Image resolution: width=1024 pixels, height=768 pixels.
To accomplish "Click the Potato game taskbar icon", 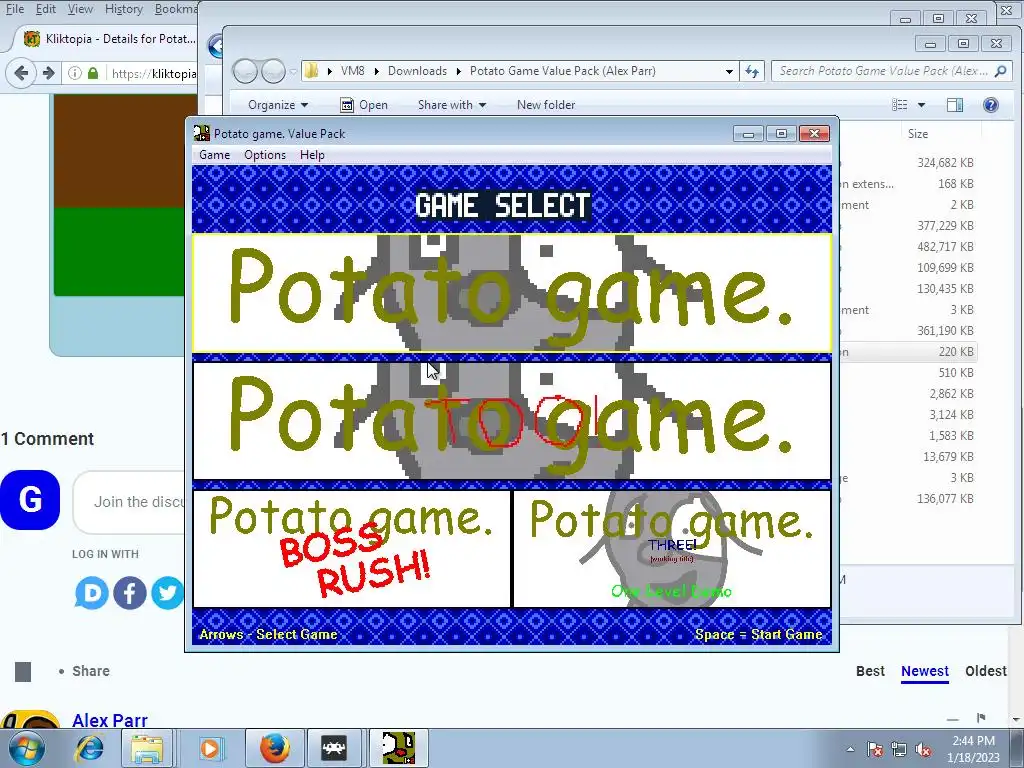I will (398, 748).
